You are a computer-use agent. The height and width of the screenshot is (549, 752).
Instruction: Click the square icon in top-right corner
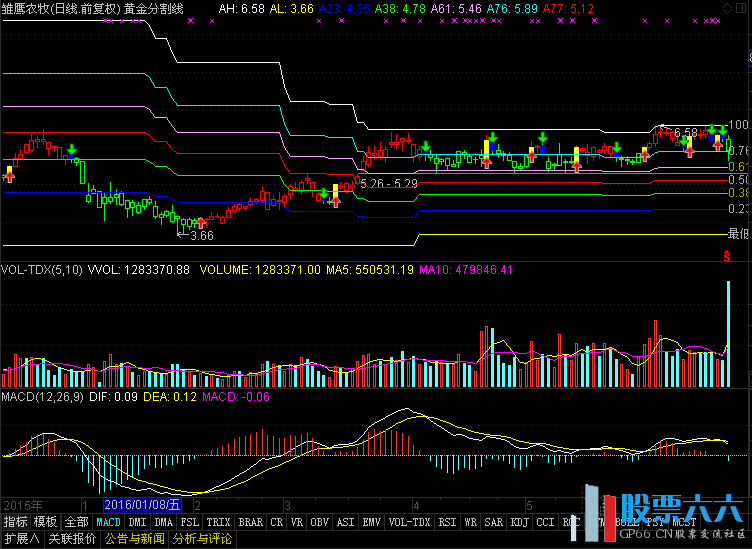click(x=740, y=8)
